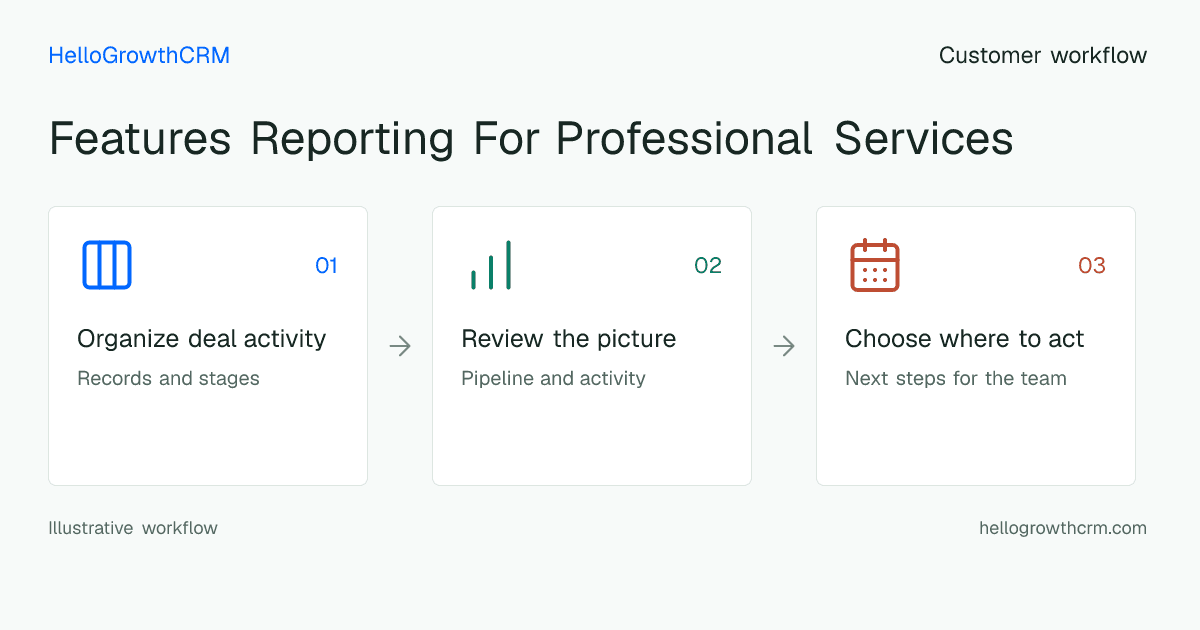Click the "Pipeline and activity" subtitle
The height and width of the screenshot is (630, 1200).
tap(553, 379)
